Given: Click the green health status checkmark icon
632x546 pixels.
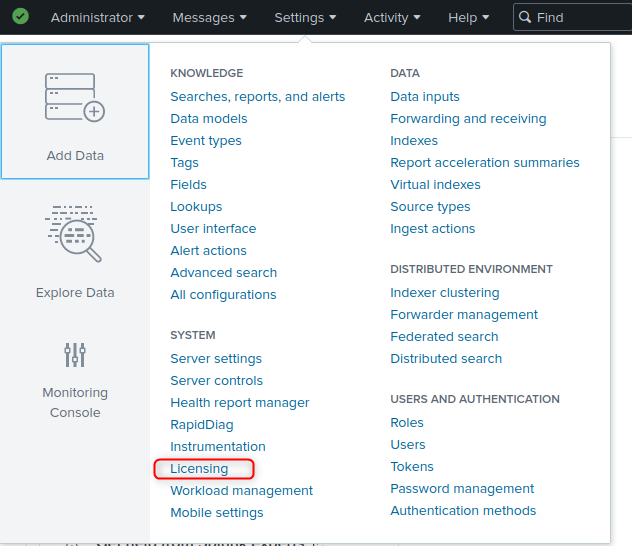Looking at the screenshot, I should [20, 17].
